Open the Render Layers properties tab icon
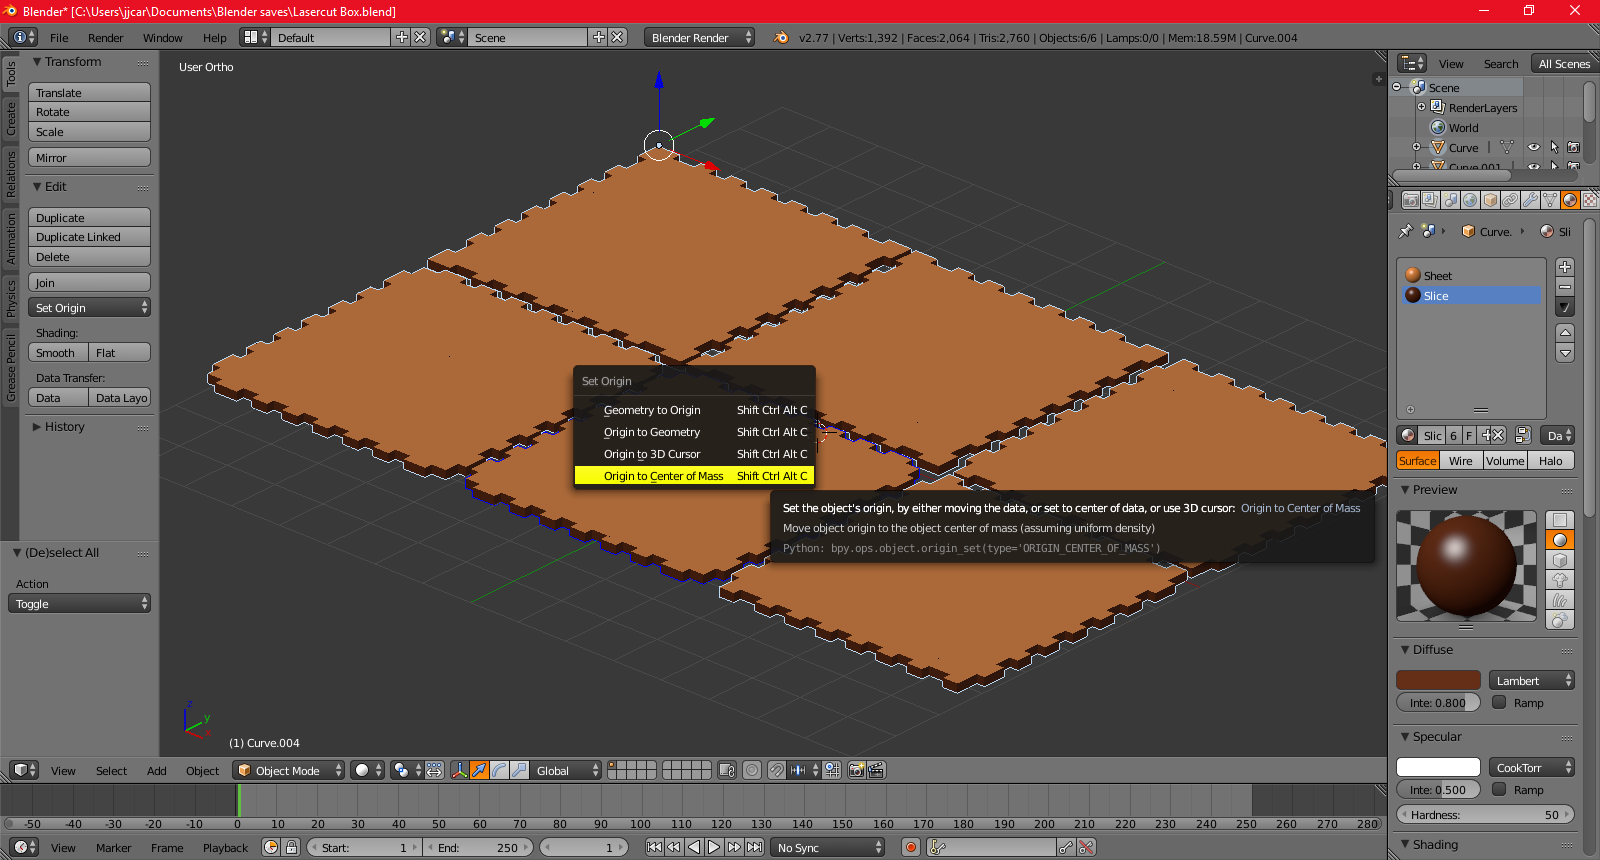Viewport: 1600px width, 860px height. (1430, 200)
